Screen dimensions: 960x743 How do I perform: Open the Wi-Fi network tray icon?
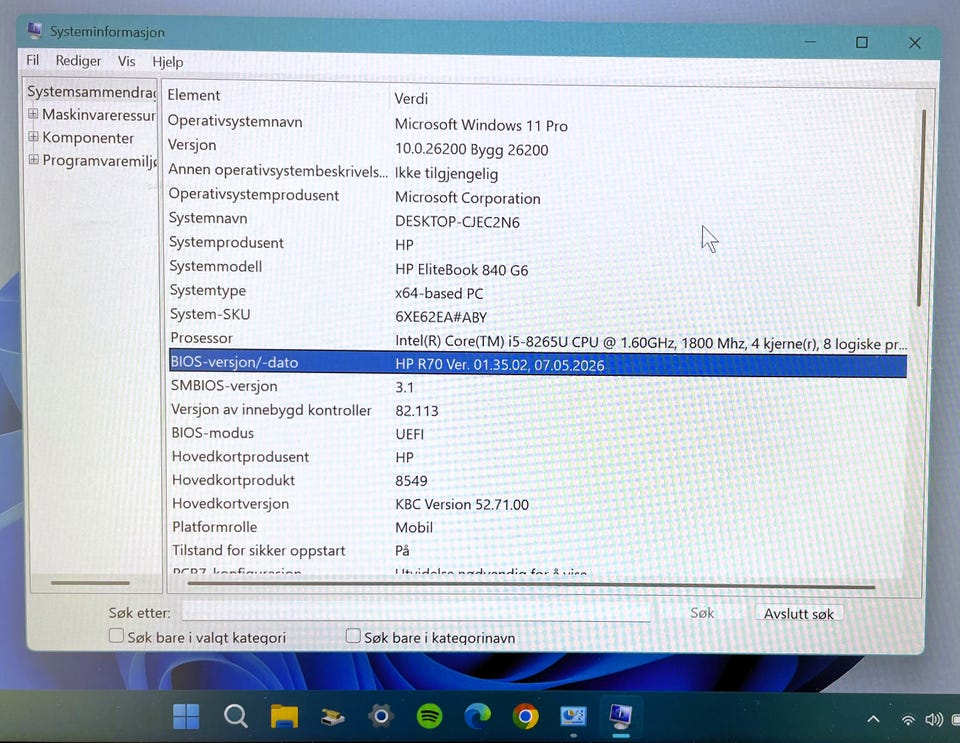point(908,720)
